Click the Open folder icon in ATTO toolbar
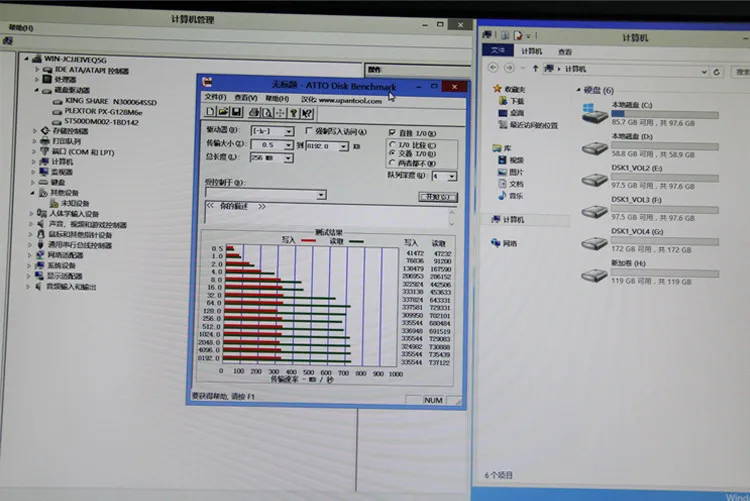This screenshot has width=750, height=501. pos(222,112)
